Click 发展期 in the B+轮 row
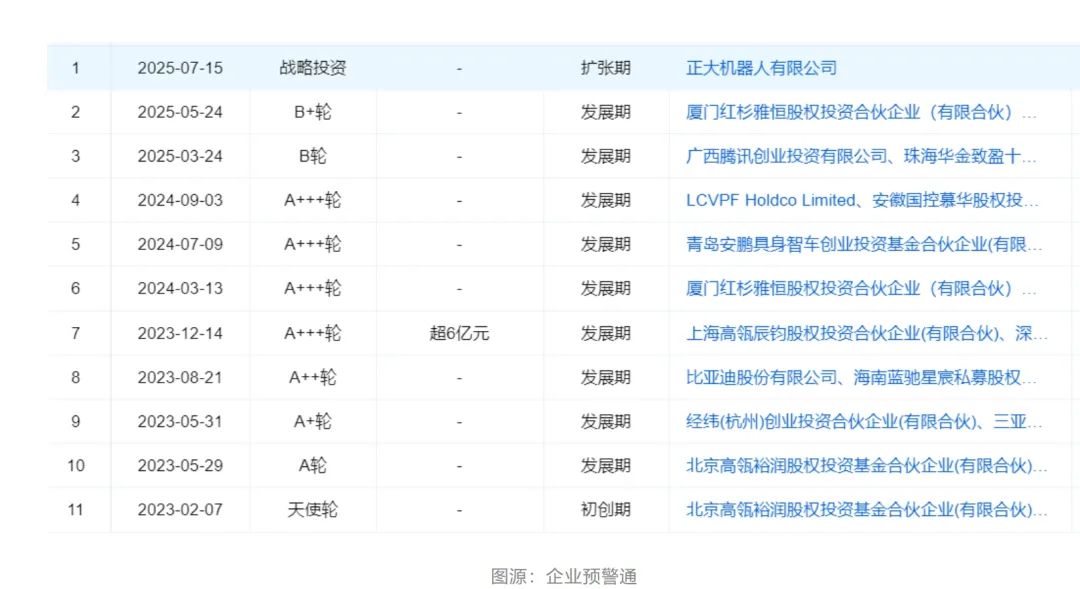This screenshot has width=1080, height=589. point(605,112)
